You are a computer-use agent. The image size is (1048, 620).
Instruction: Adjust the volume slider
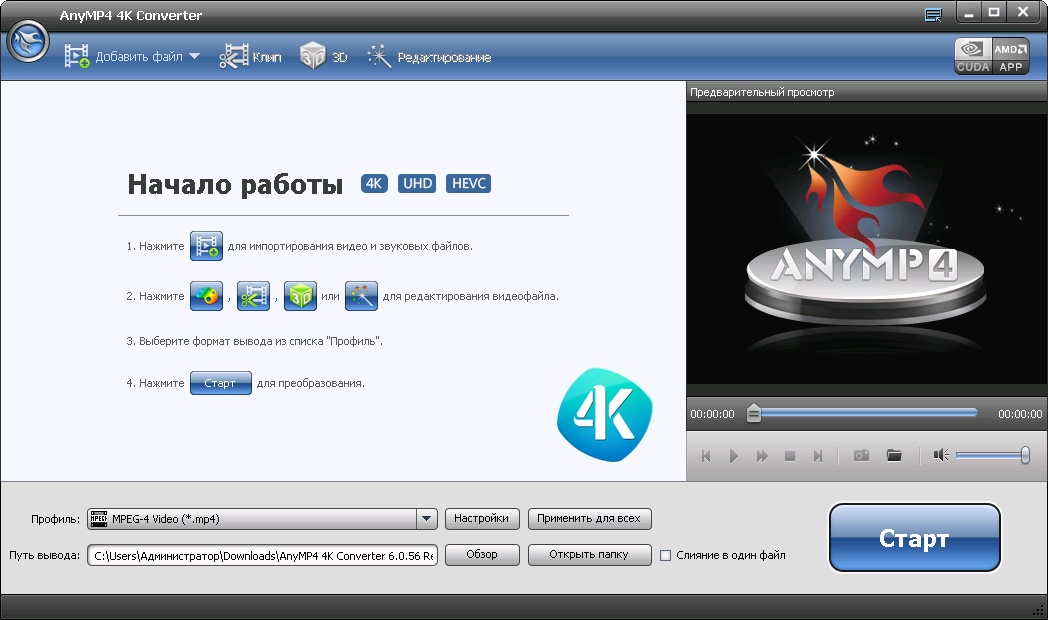(x=993, y=455)
